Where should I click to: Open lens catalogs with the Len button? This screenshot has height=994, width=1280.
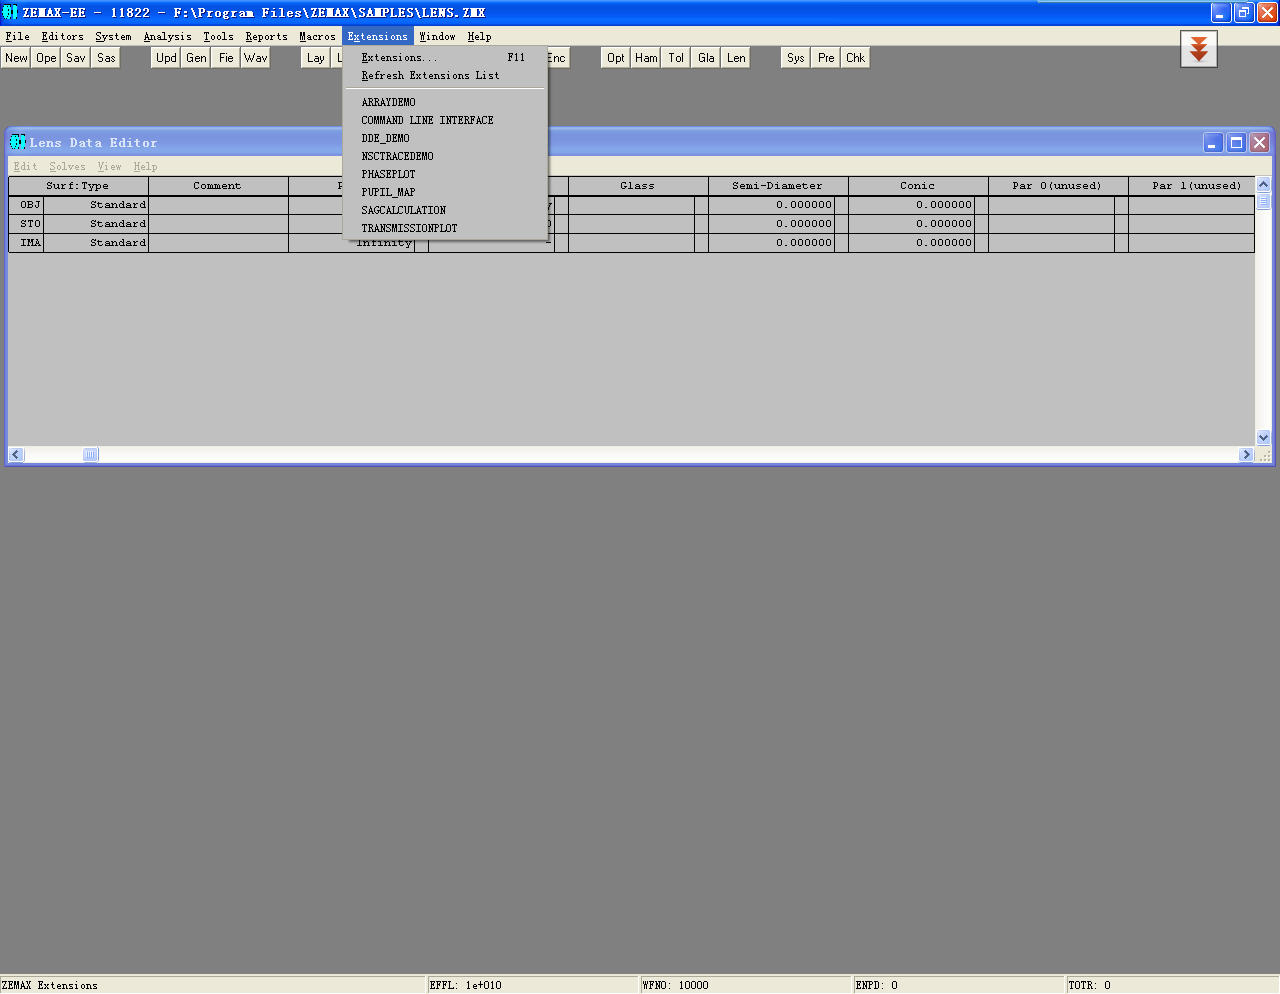pos(736,58)
